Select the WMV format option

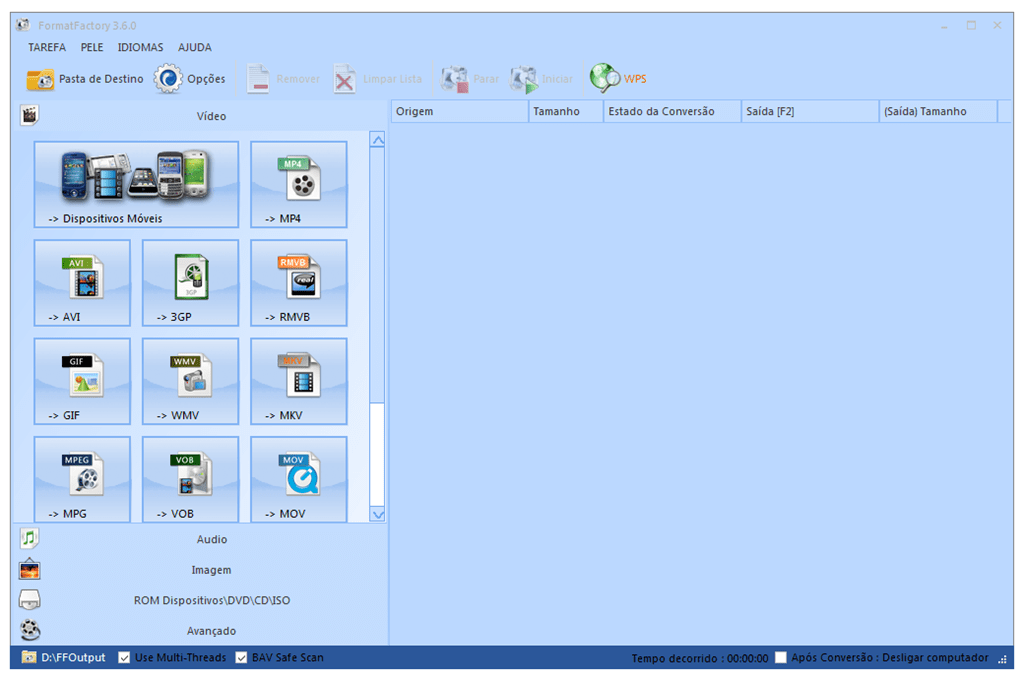pos(190,381)
